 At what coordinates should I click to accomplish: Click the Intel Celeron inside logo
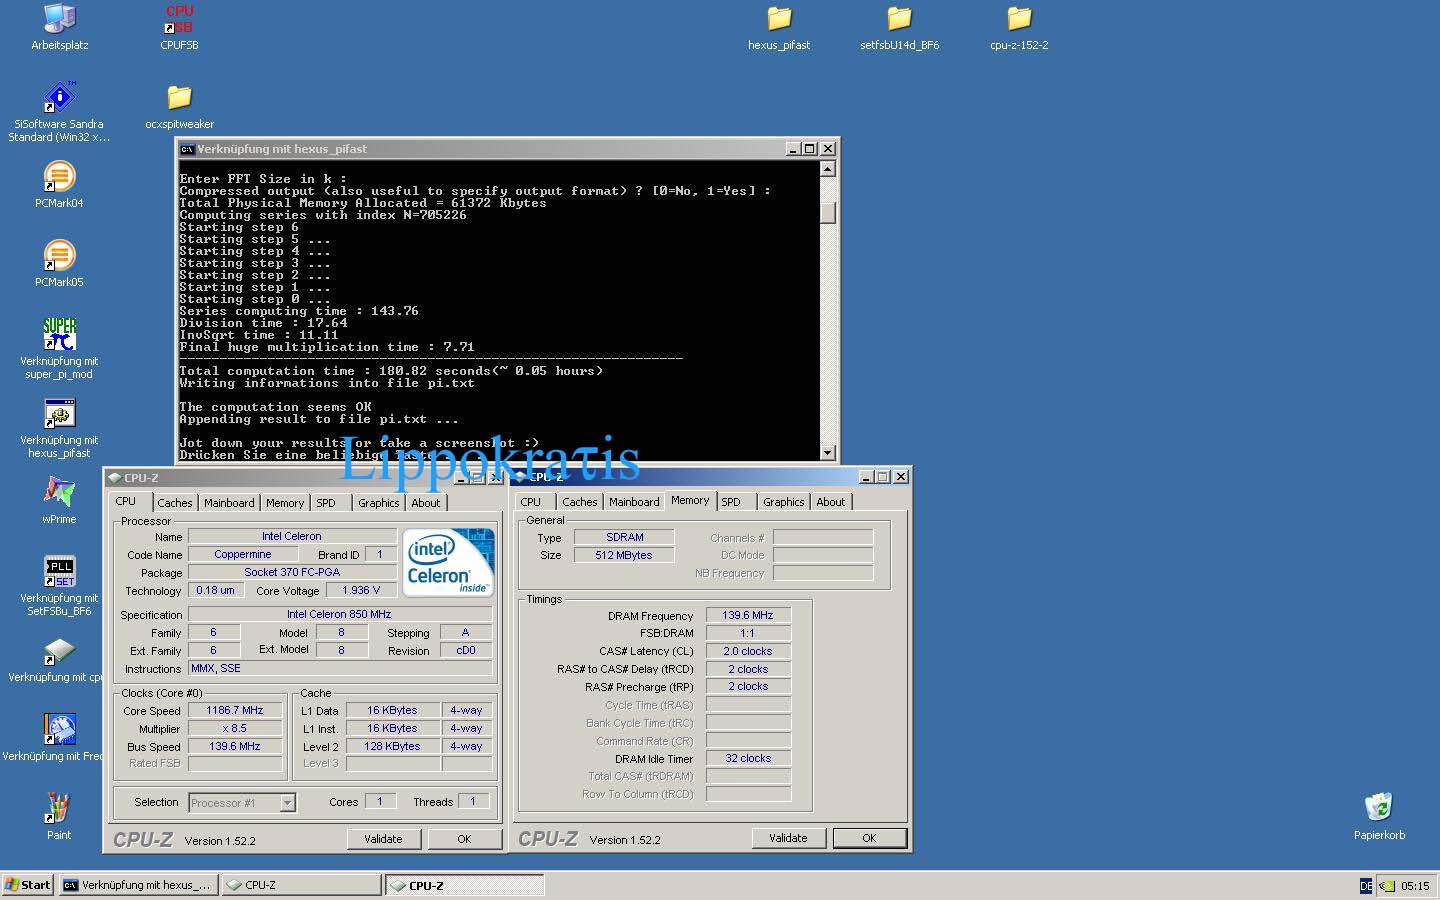(448, 562)
